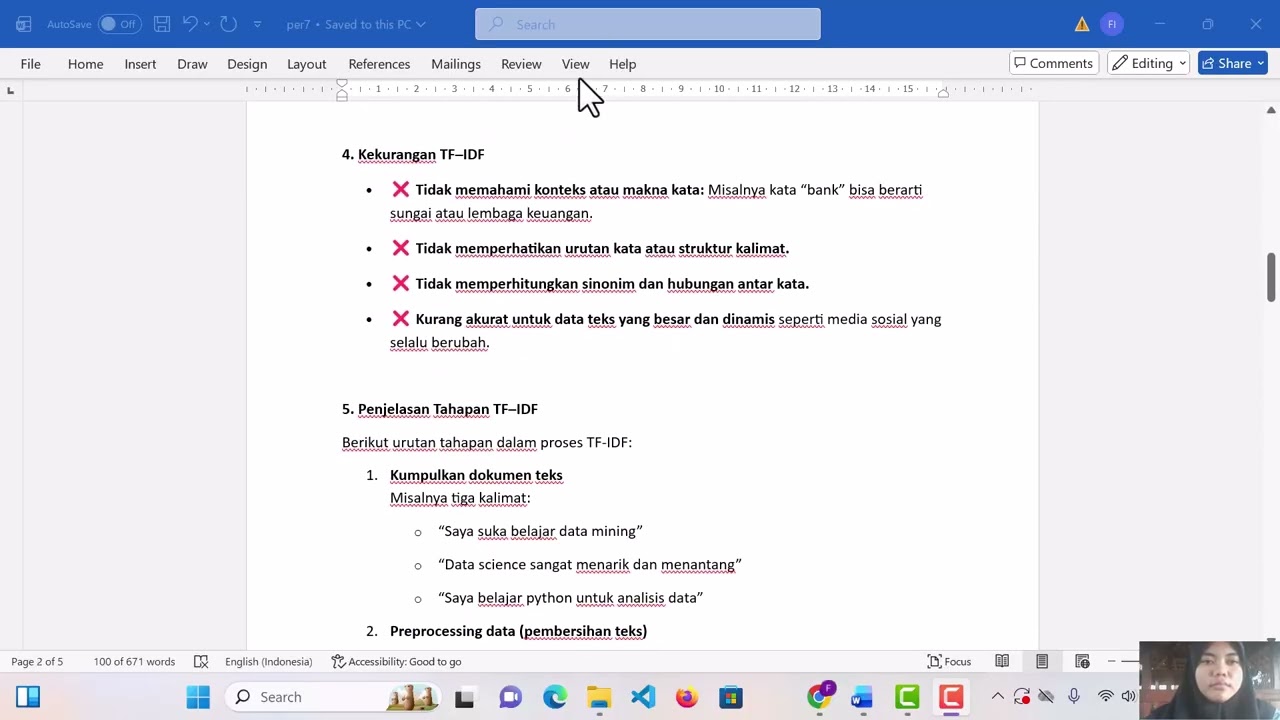1280x720 pixels.
Task: Open the Review tab
Action: tap(521, 64)
